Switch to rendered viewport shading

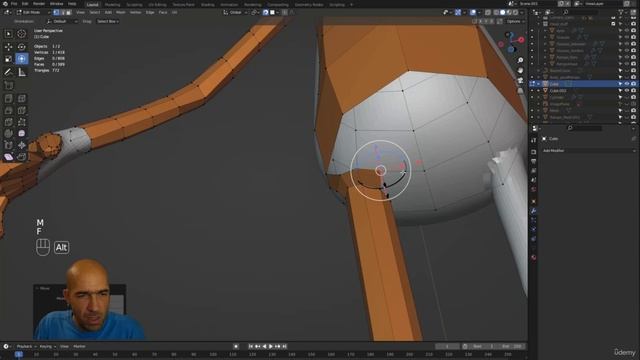(x=515, y=13)
